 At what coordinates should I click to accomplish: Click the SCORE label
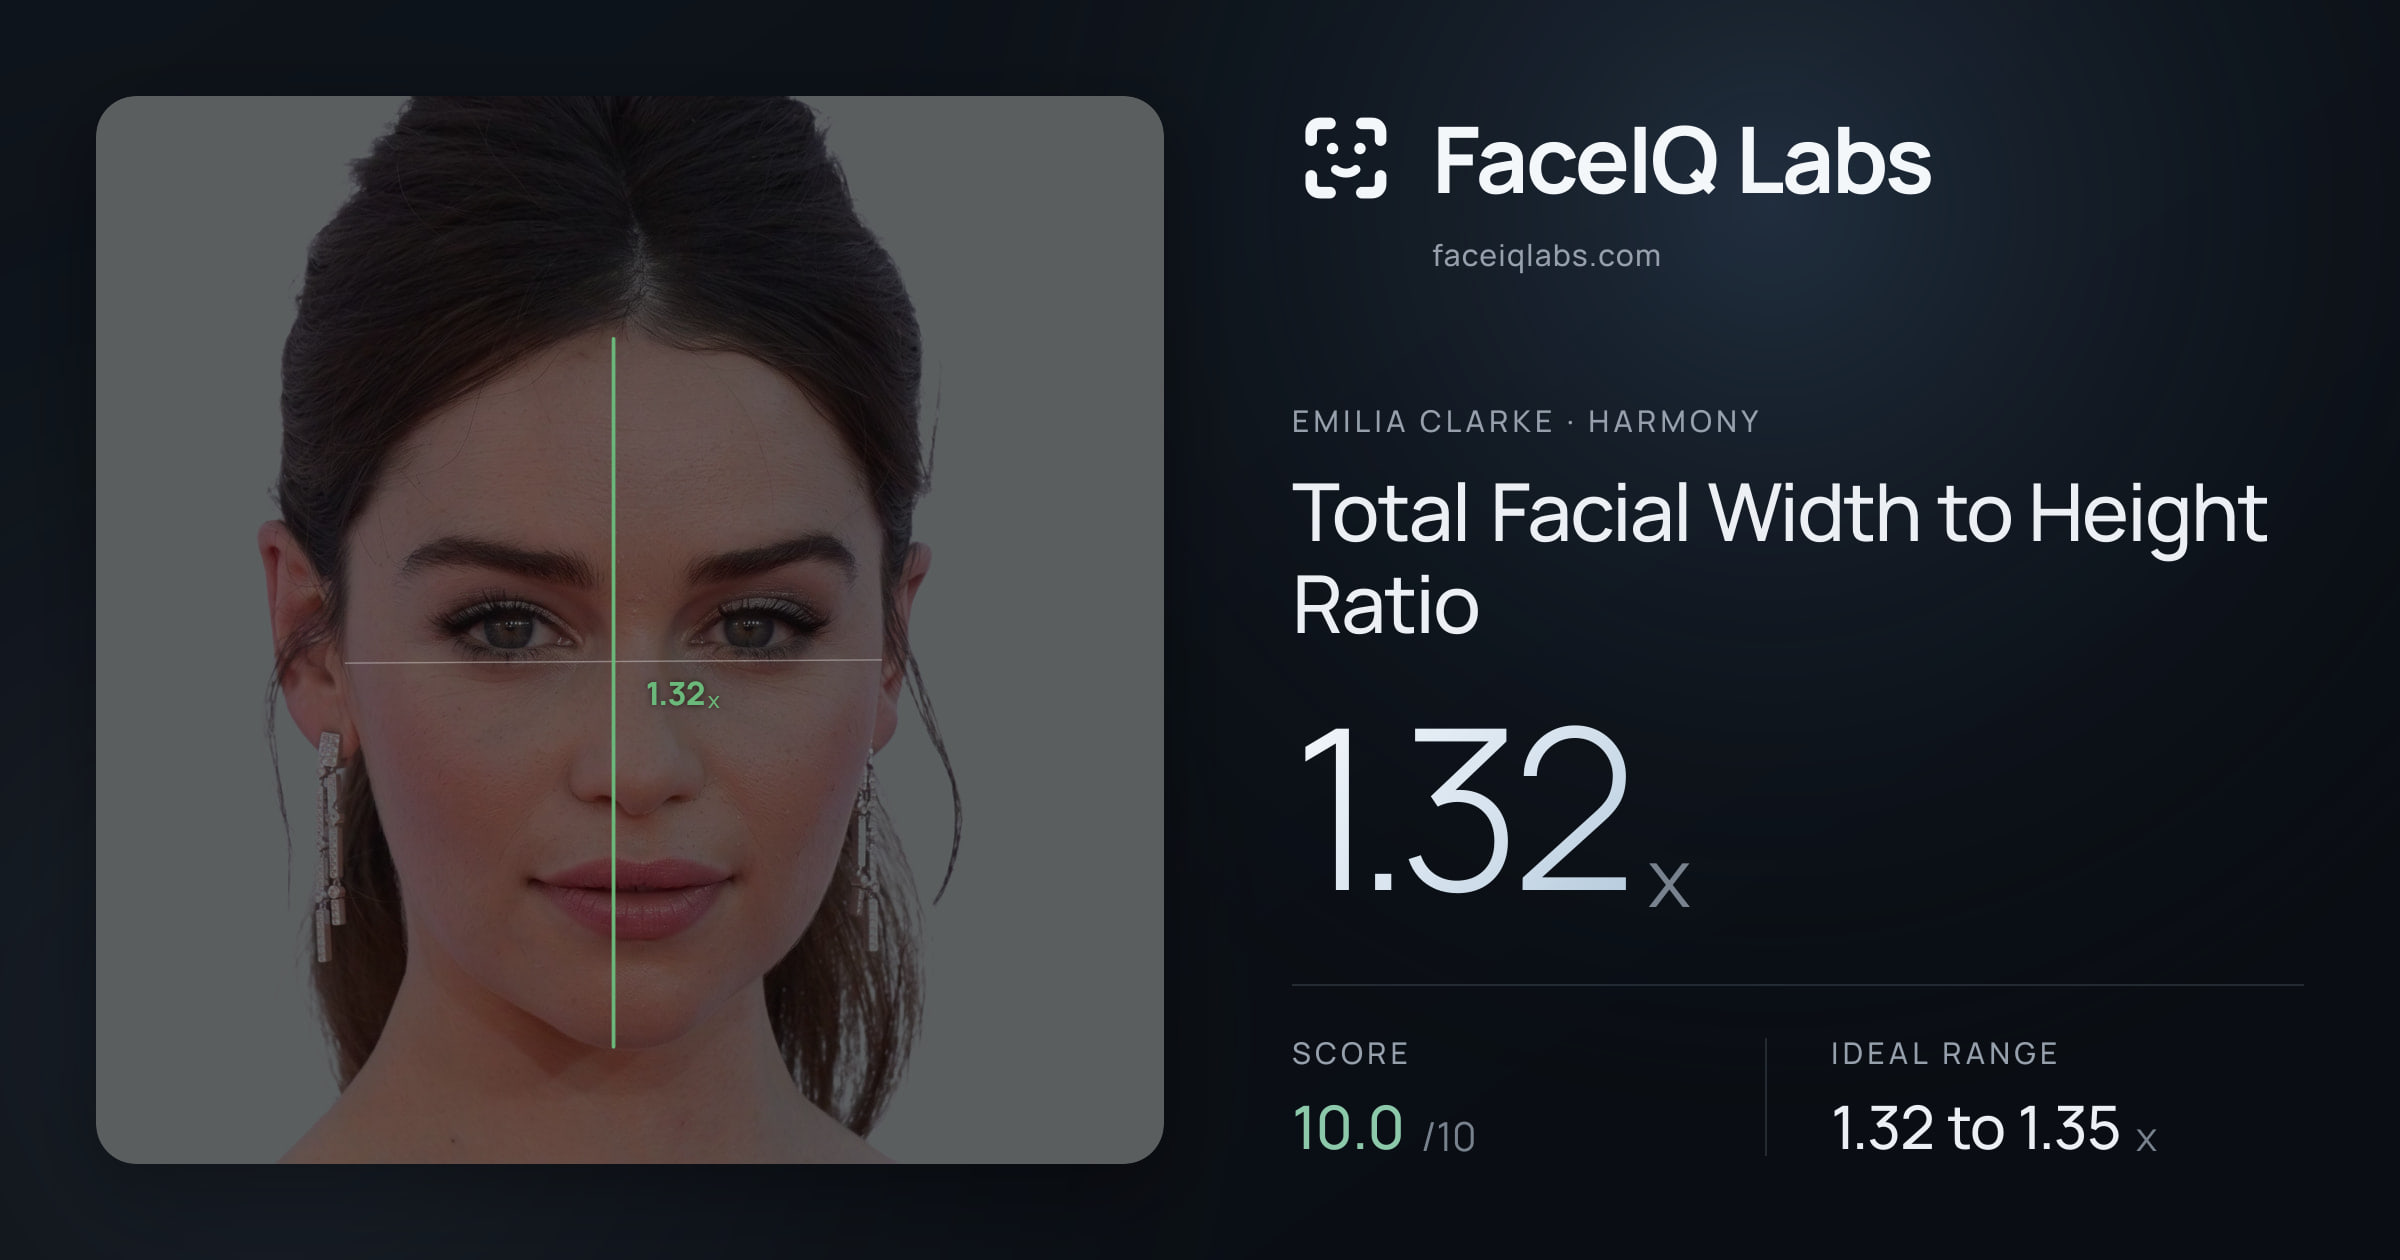(x=1350, y=1054)
